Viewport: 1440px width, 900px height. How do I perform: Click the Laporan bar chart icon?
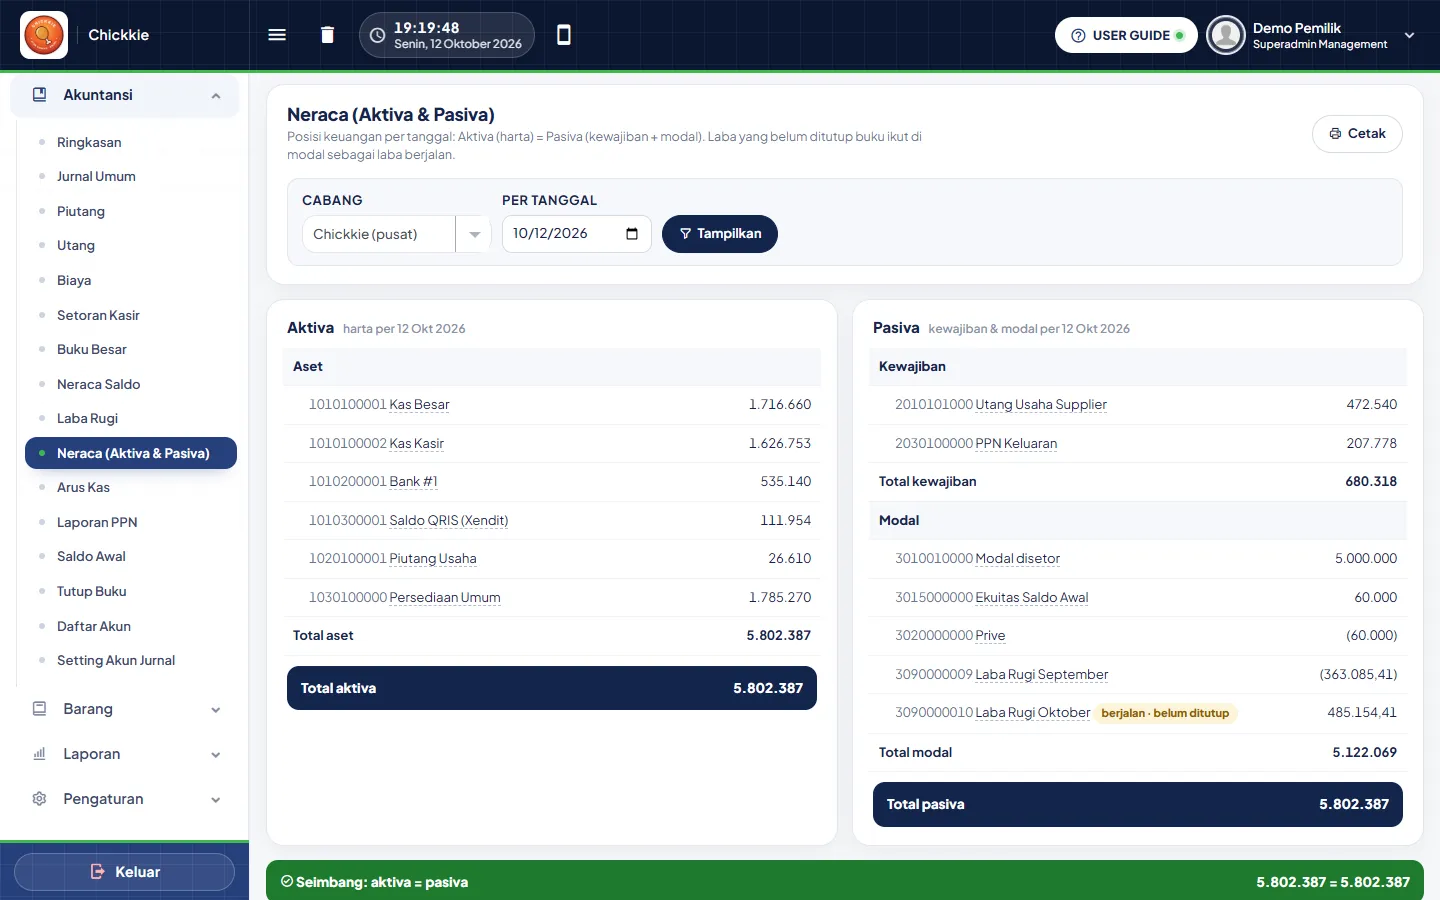coord(40,754)
